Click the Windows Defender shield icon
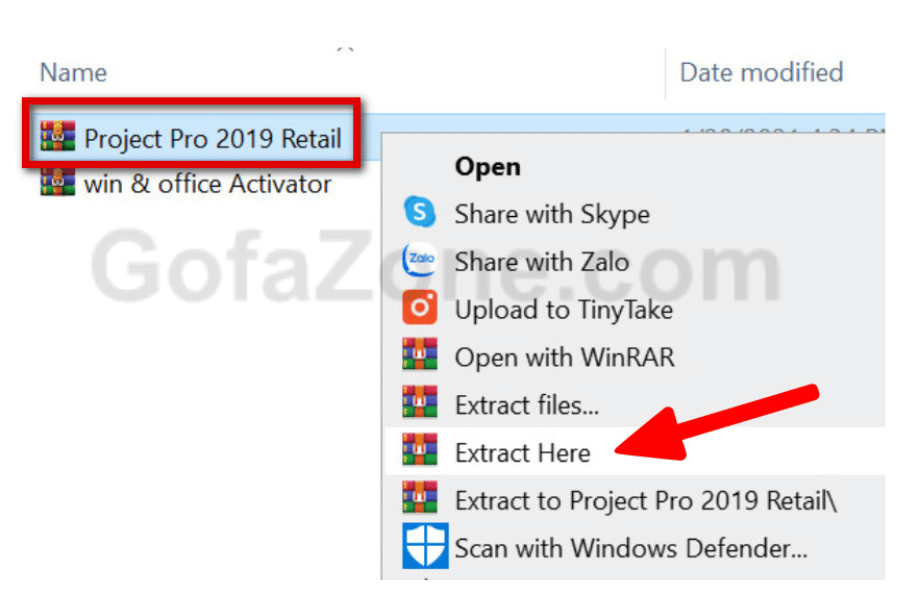Viewport: 900px width, 600px height. 425,545
